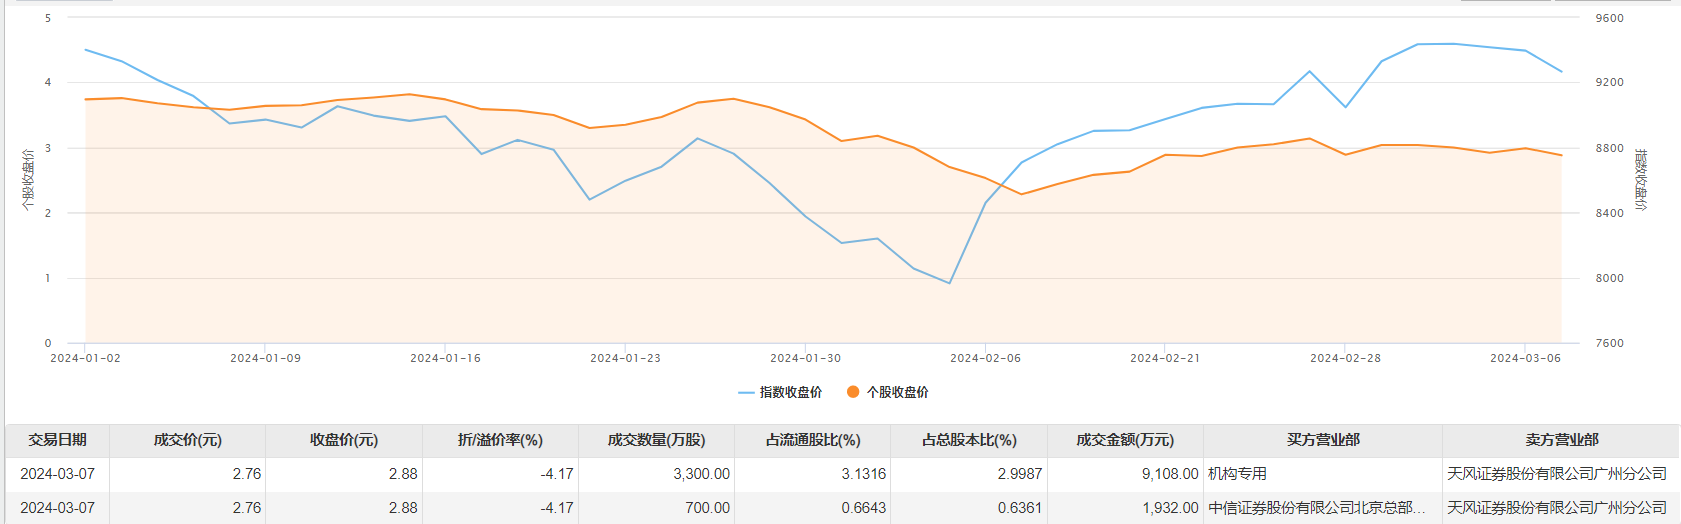Click the 成交金额(万元) column header
Image resolution: width=1681 pixels, height=524 pixels.
(1125, 440)
